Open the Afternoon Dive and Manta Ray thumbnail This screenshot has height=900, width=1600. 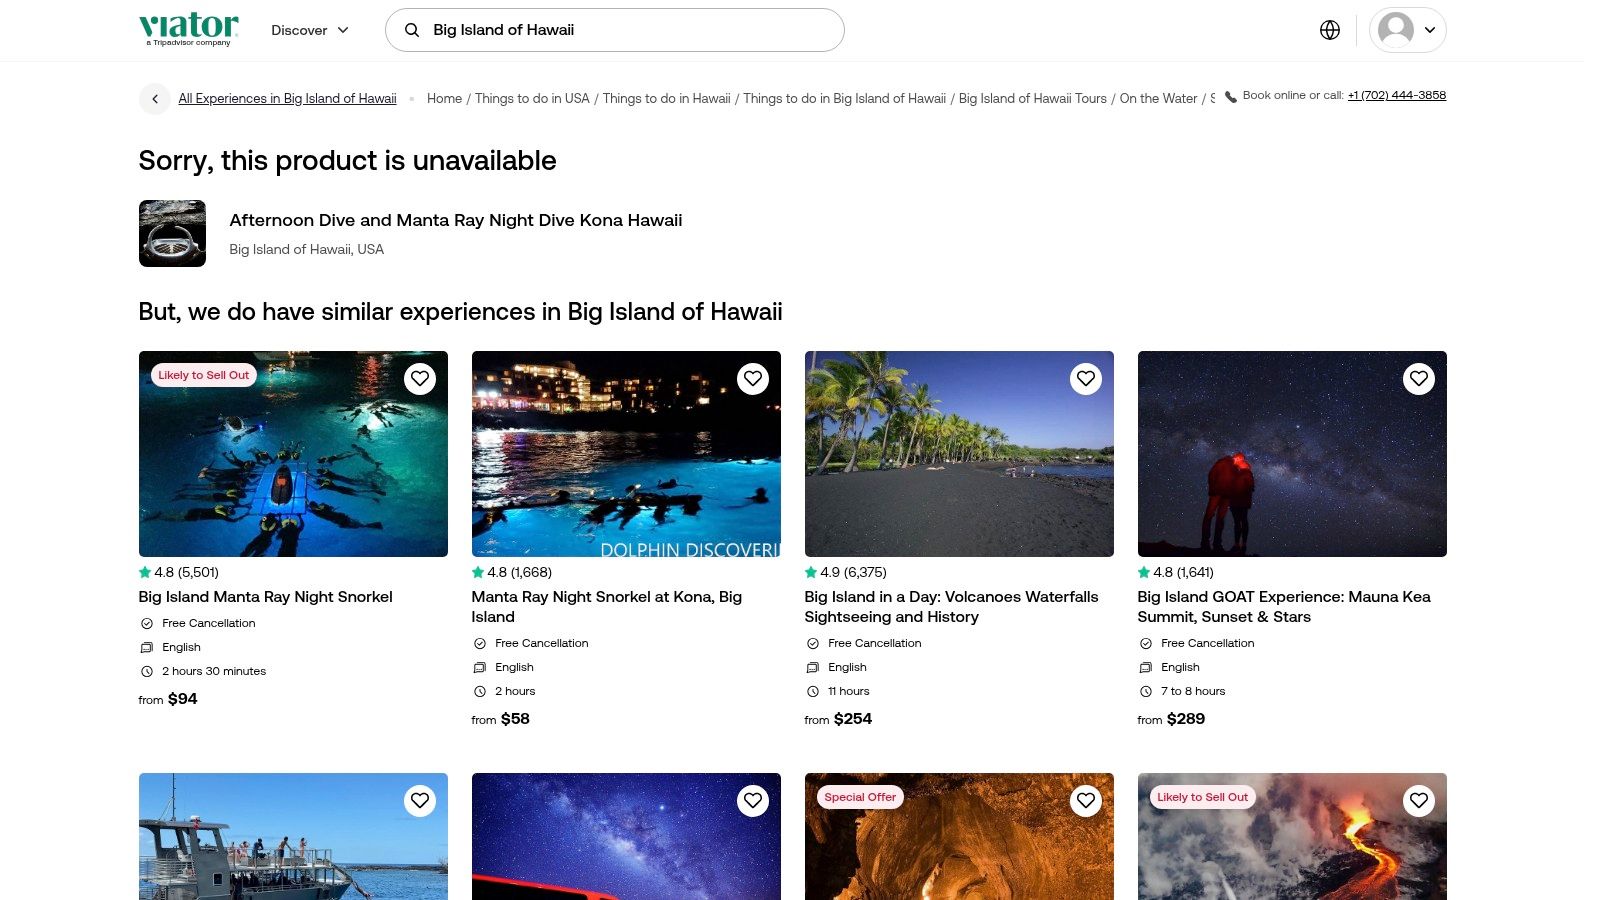pyautogui.click(x=172, y=234)
